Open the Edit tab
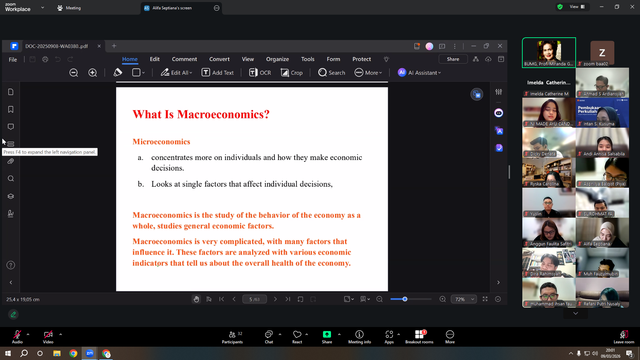This screenshot has width=640, height=360. (x=154, y=59)
